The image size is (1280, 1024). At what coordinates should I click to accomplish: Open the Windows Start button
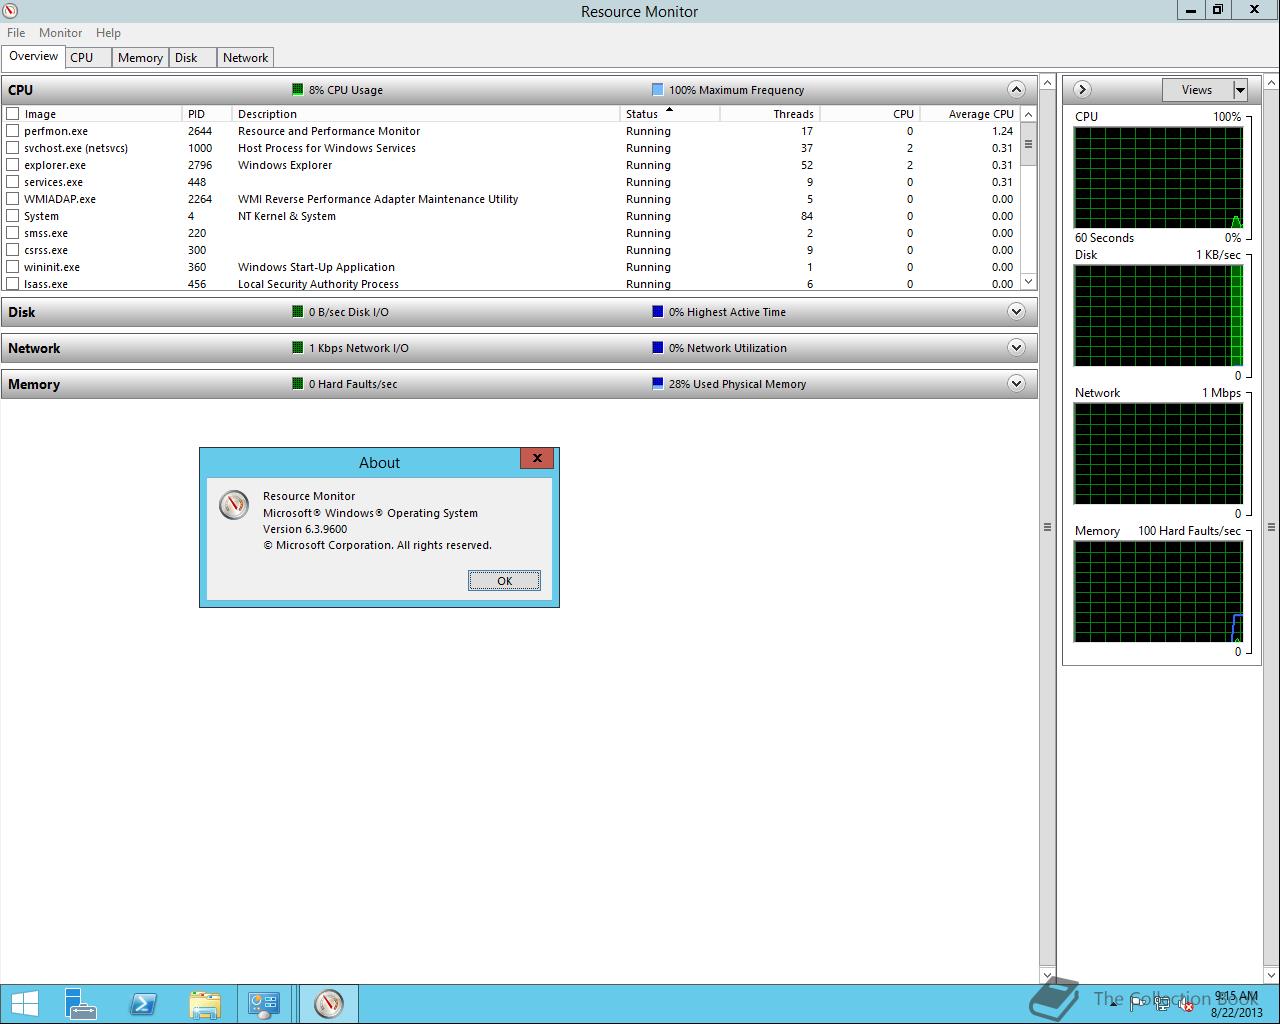(x=24, y=1004)
